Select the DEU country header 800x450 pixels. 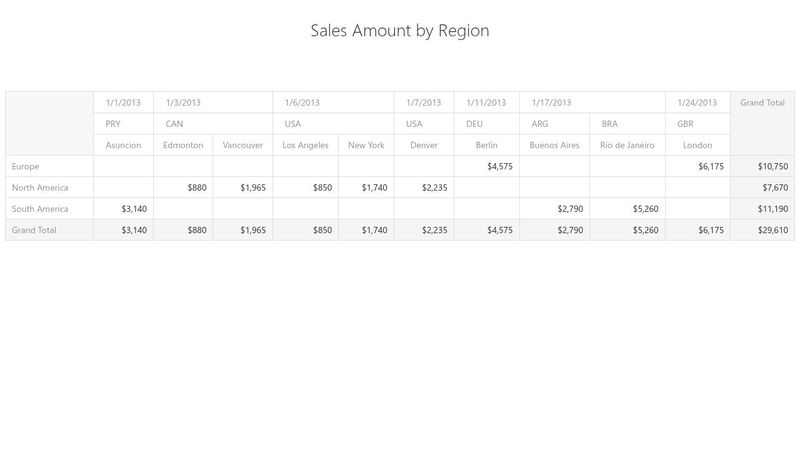click(475, 124)
